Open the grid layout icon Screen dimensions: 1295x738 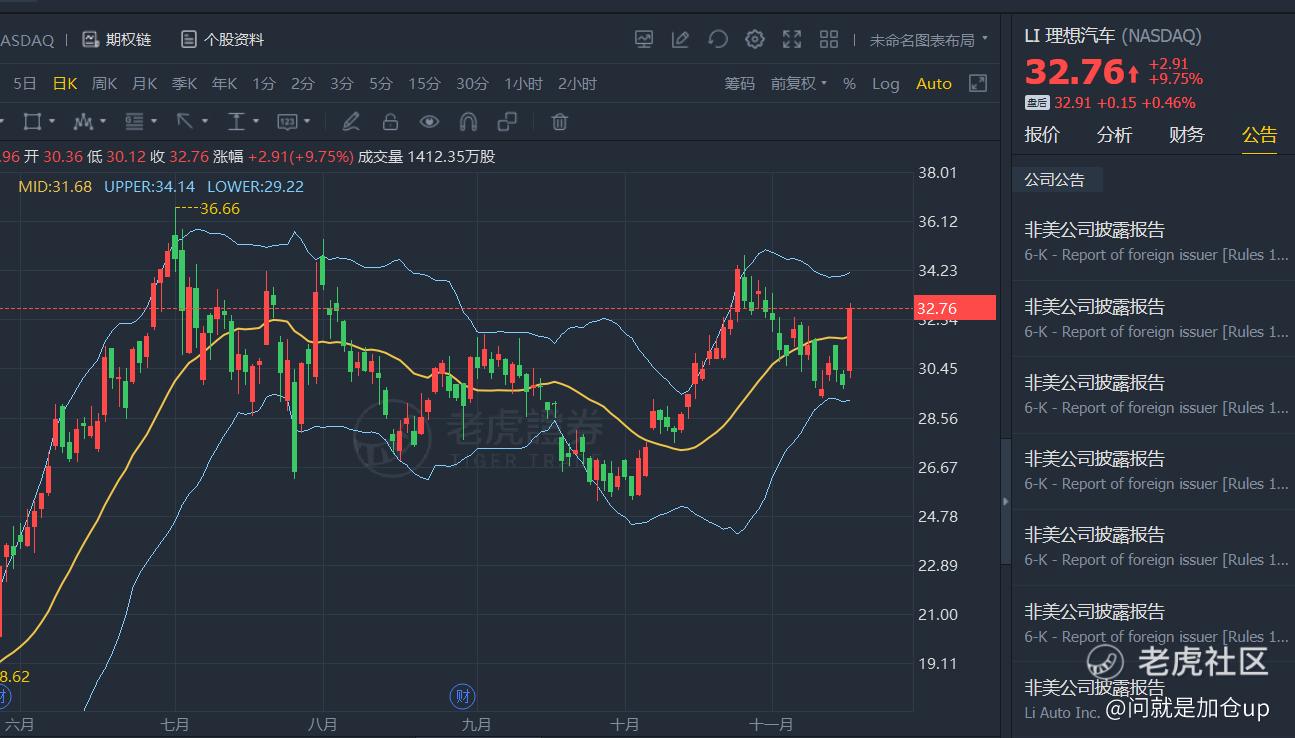point(829,40)
